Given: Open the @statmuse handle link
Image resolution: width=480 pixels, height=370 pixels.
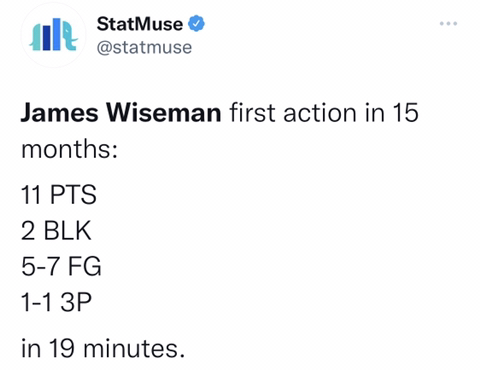Looking at the screenshot, I should (x=144, y=47).
